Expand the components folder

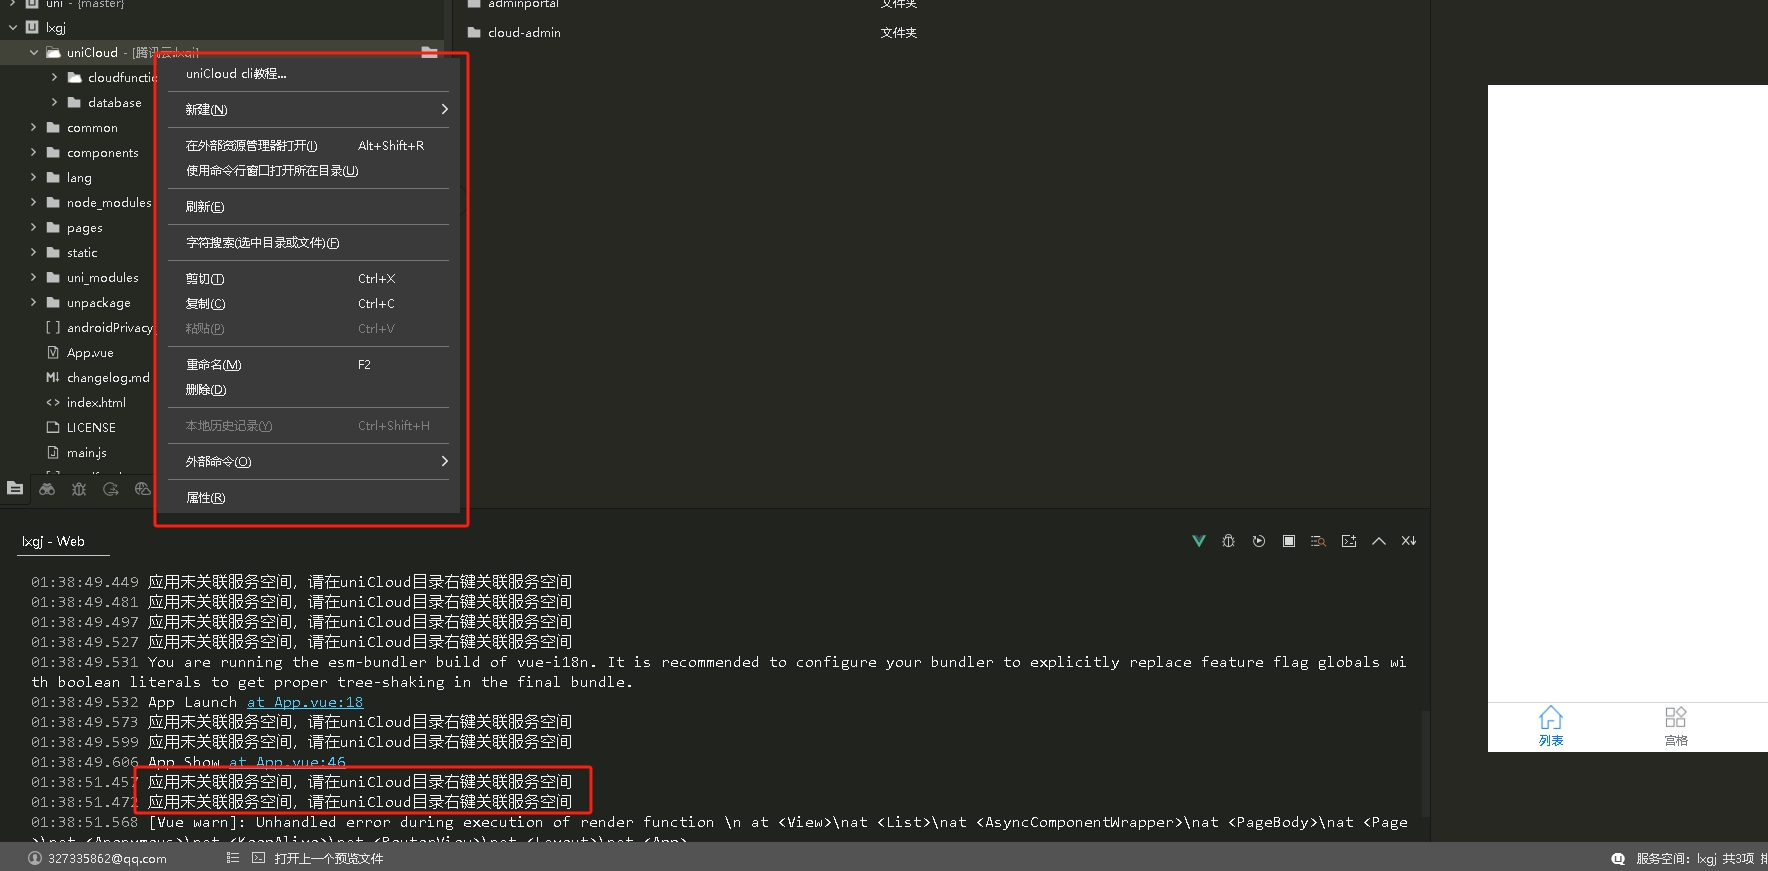(x=33, y=153)
